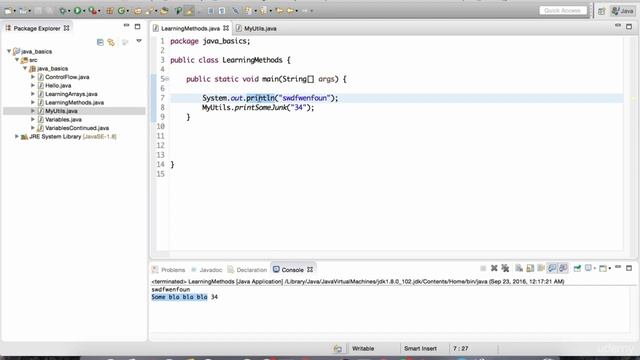Viewport: 640px width, 360px height.
Task: Maximize the Console view
Action: click(629, 268)
